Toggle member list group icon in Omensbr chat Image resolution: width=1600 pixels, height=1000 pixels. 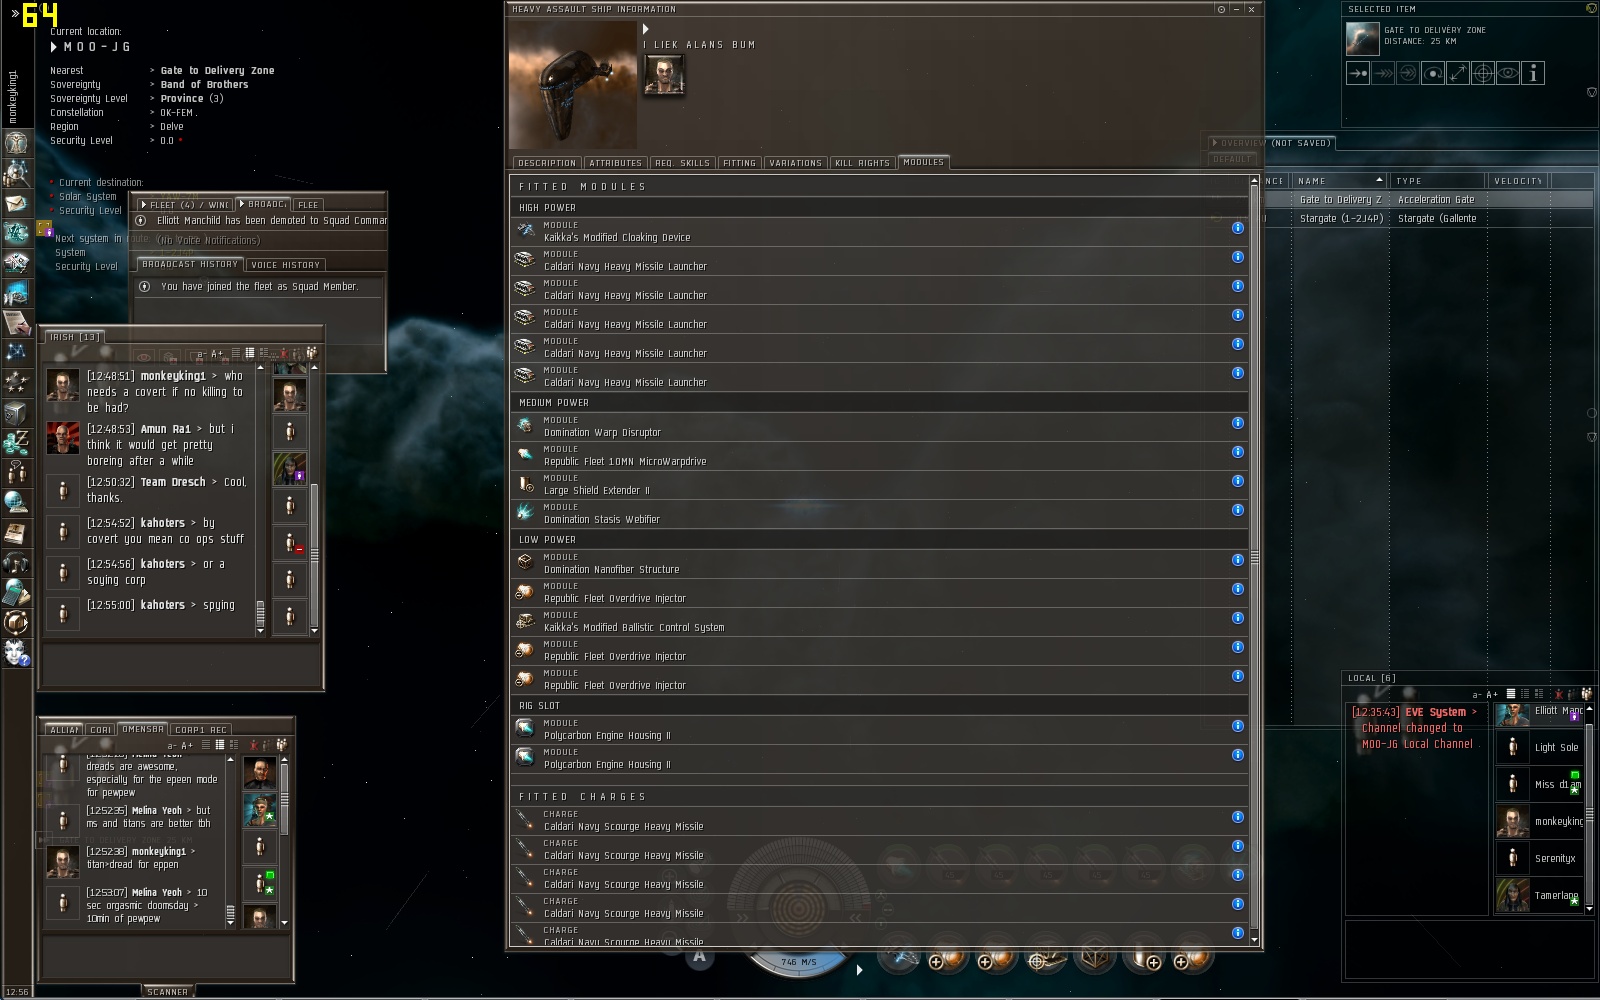pos(281,745)
